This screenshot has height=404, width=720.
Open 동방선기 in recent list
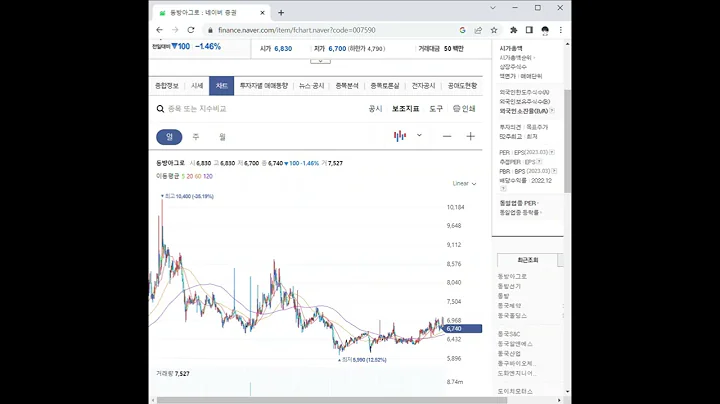coord(509,286)
